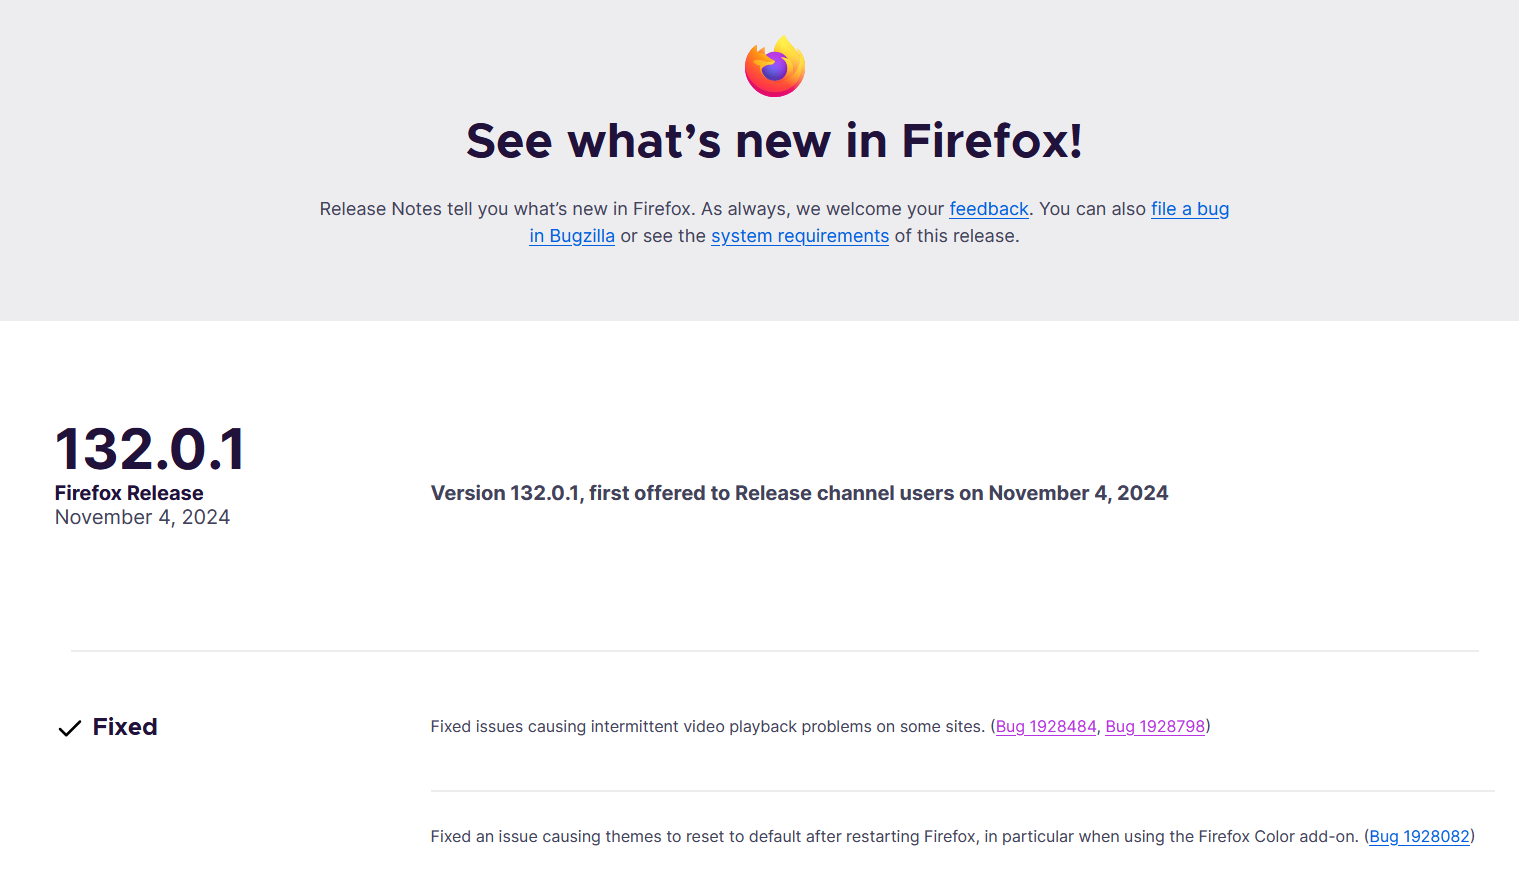
Task: Open Bug 1928484 link
Action: (x=1046, y=727)
